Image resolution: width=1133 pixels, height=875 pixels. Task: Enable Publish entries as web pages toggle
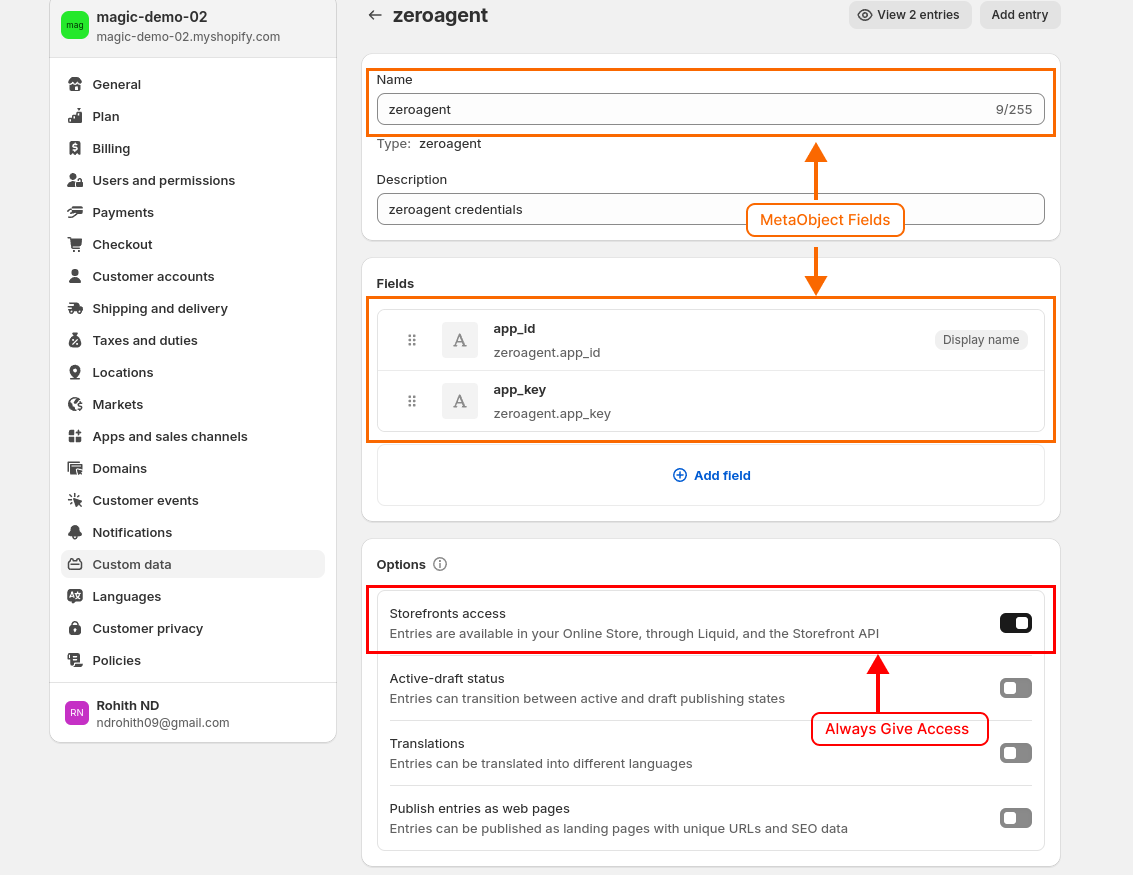(x=1016, y=818)
